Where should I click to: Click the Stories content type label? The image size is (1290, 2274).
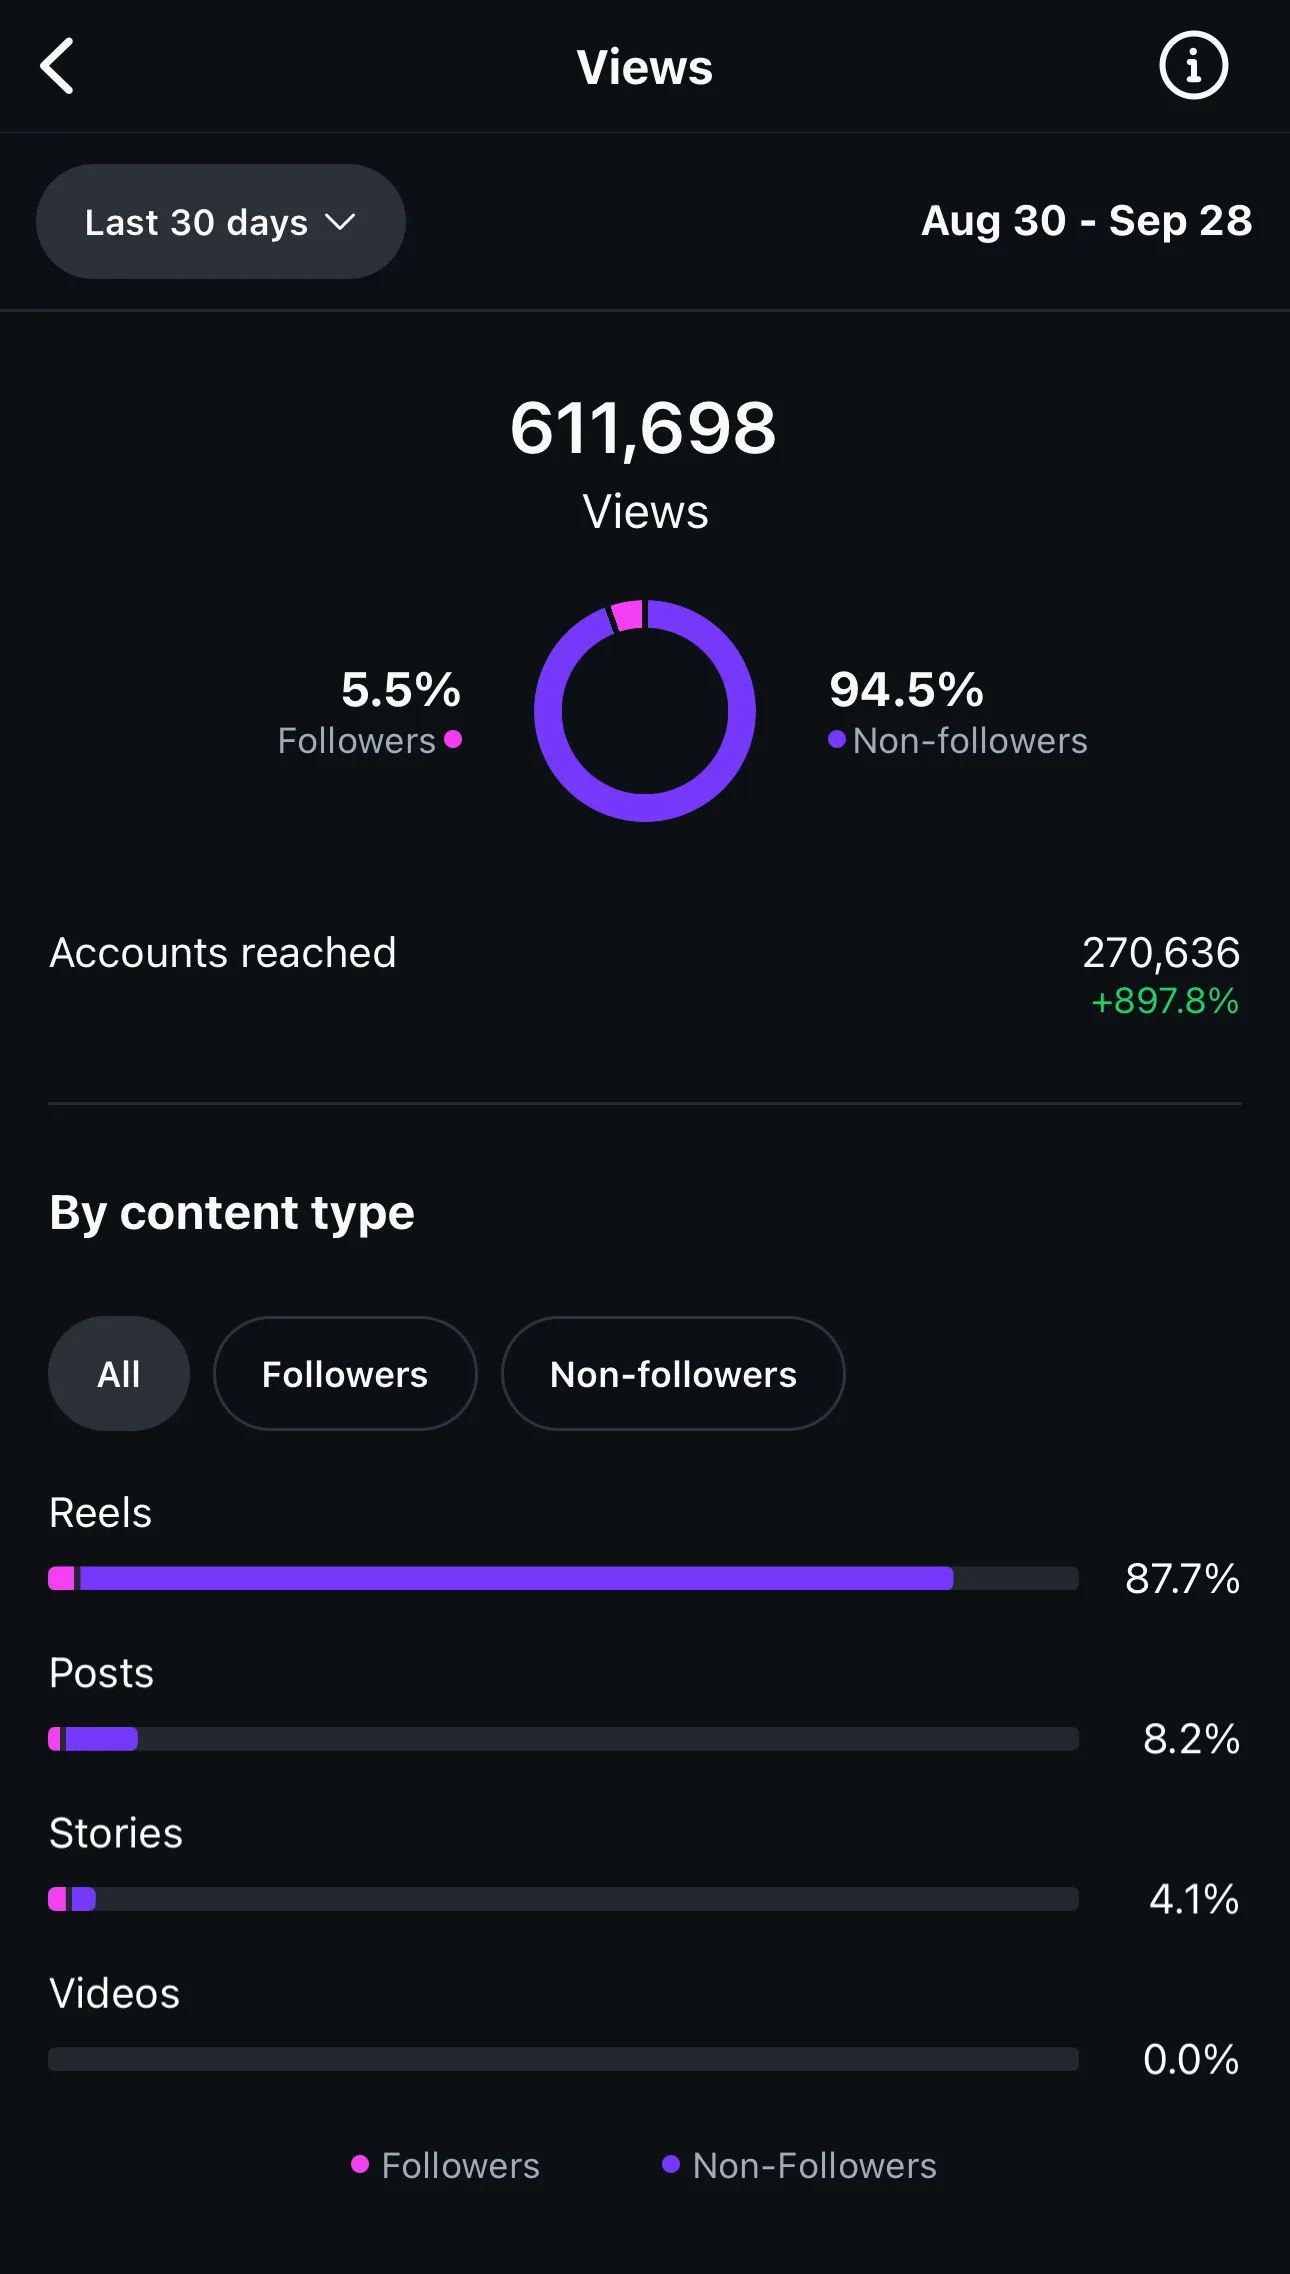point(115,1833)
